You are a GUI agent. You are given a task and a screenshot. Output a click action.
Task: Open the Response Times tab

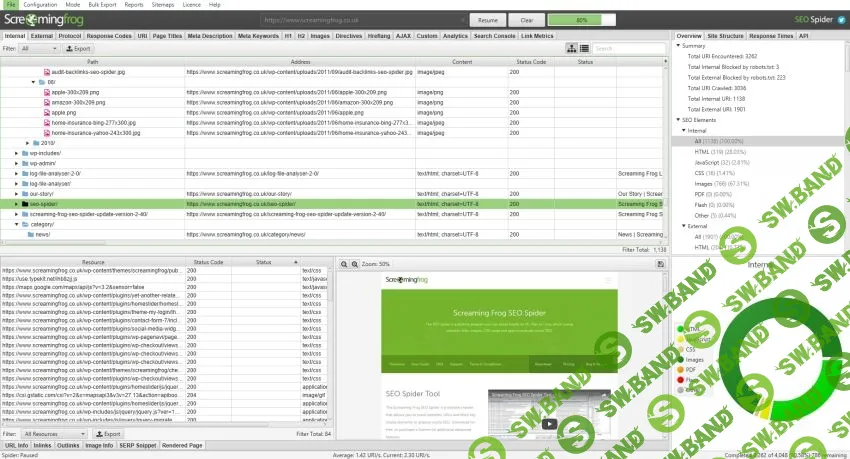tap(771, 36)
